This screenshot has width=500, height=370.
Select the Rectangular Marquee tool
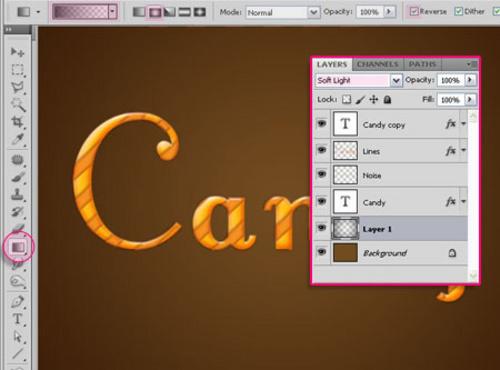(17, 70)
